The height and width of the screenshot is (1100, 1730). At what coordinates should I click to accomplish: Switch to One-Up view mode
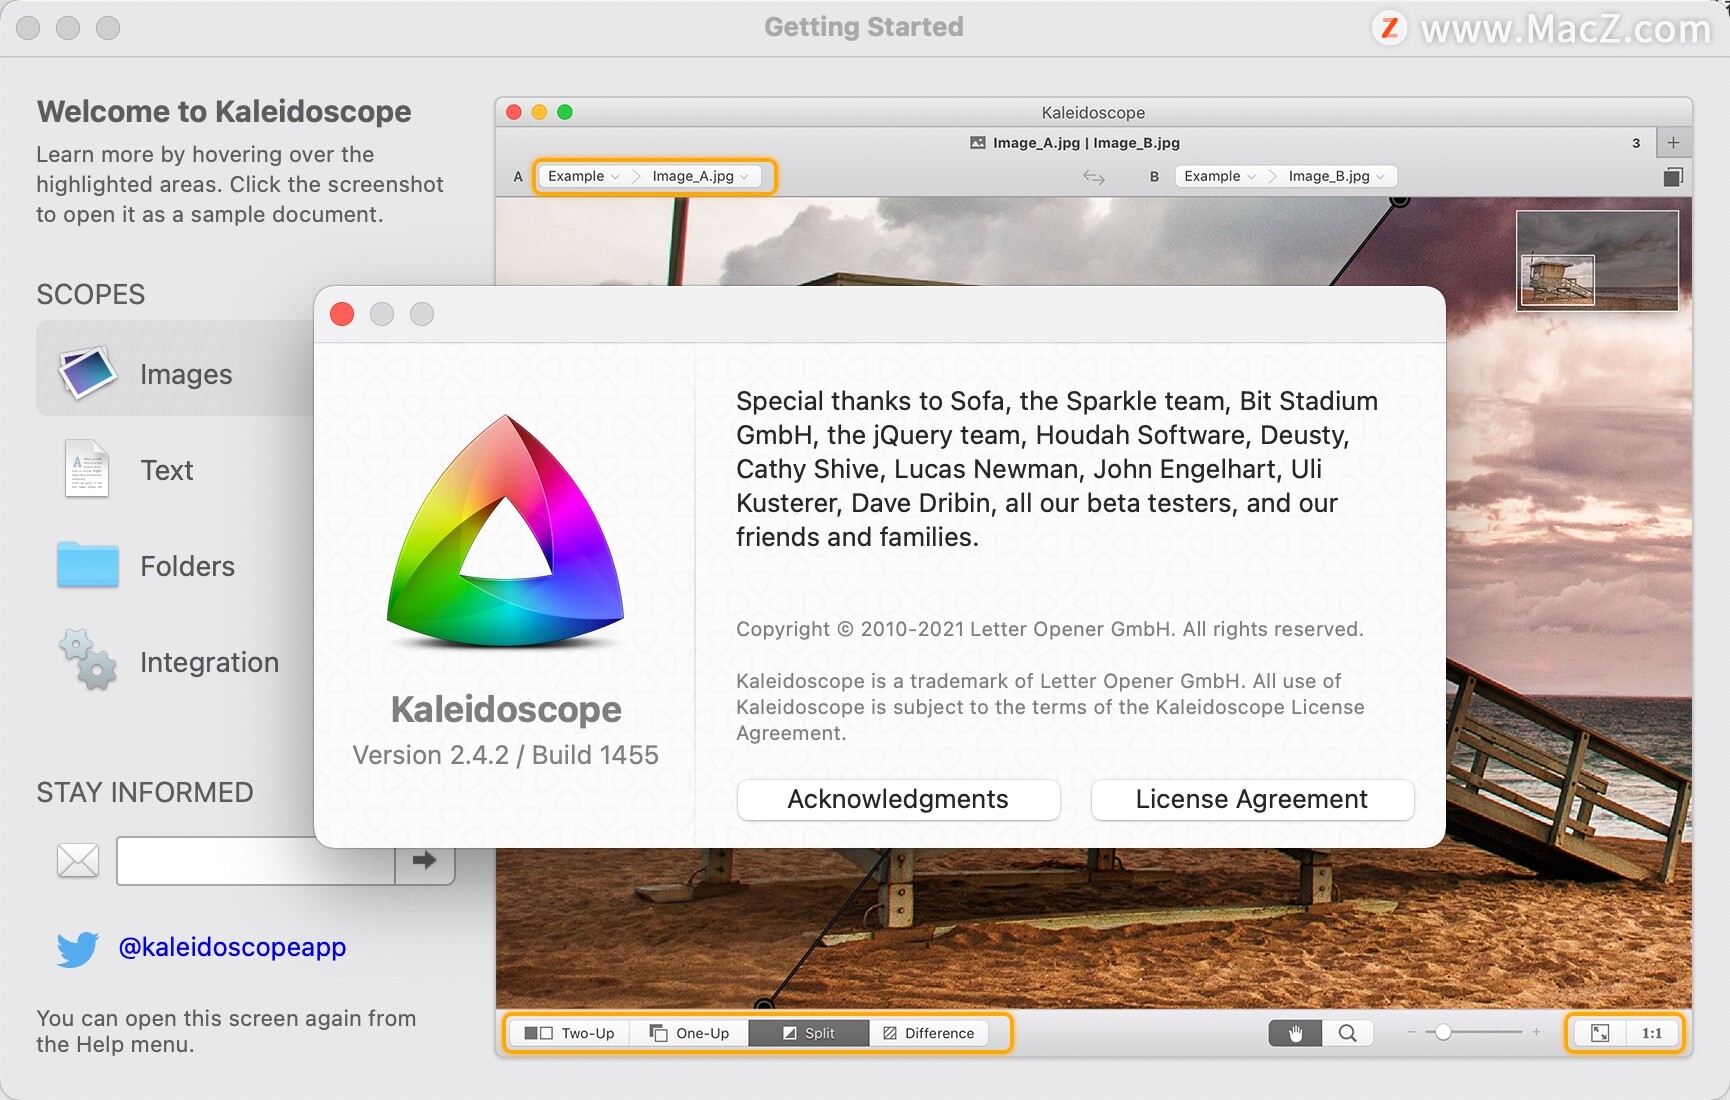(x=690, y=1033)
